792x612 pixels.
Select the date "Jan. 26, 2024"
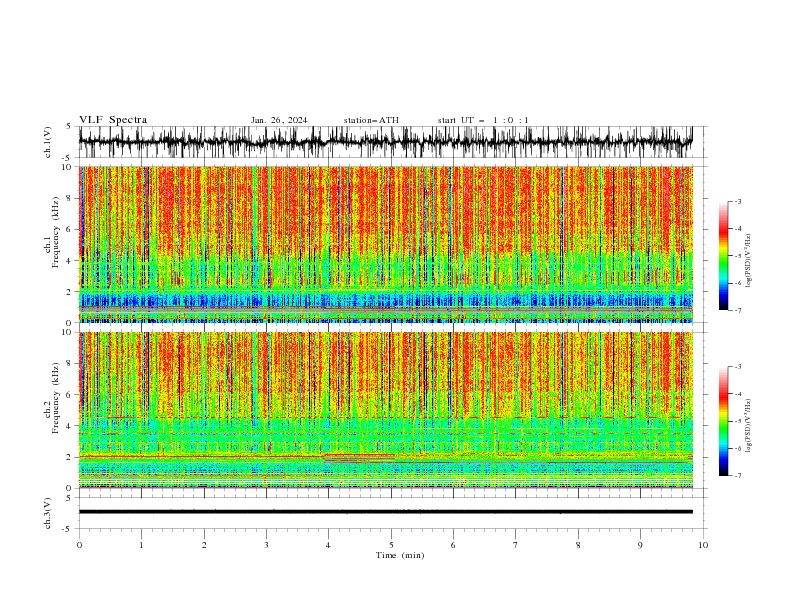point(279,120)
